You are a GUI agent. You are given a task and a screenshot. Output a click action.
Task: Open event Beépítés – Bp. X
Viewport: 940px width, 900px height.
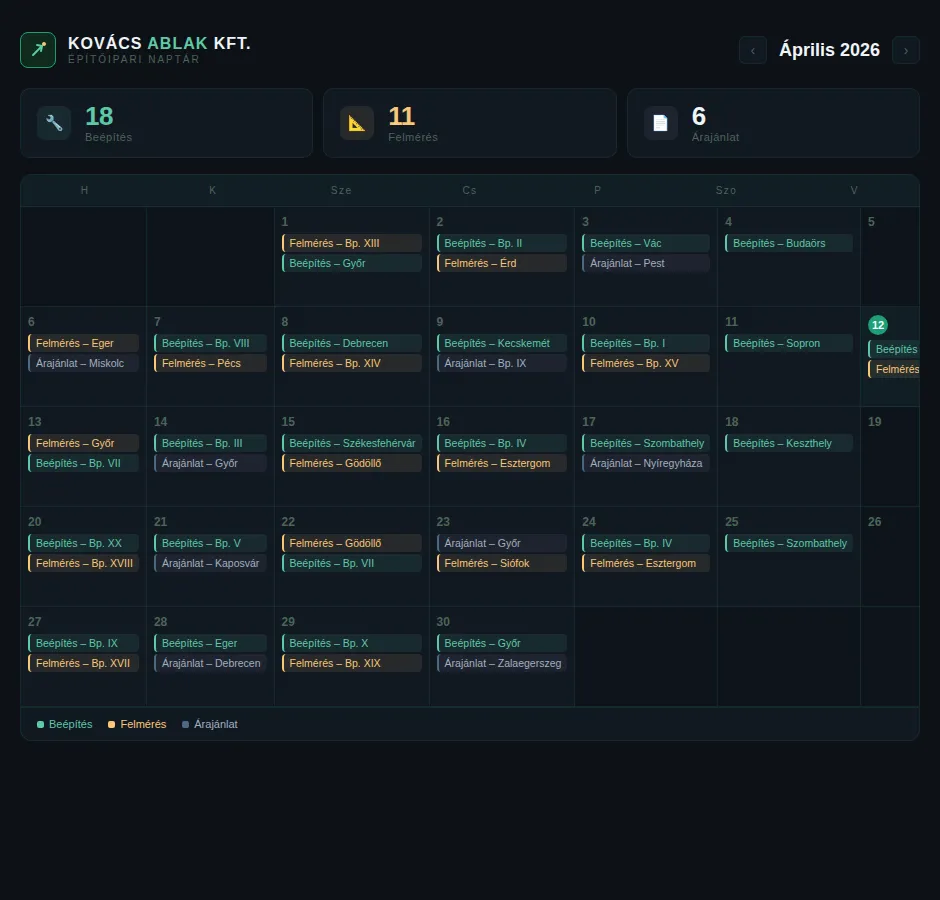pyautogui.click(x=352, y=643)
